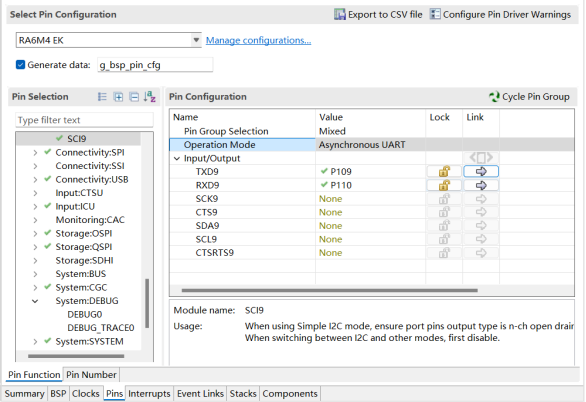The image size is (586, 402).
Task: Click the lock icon for CTSRTS9
Action: [x=444, y=253]
